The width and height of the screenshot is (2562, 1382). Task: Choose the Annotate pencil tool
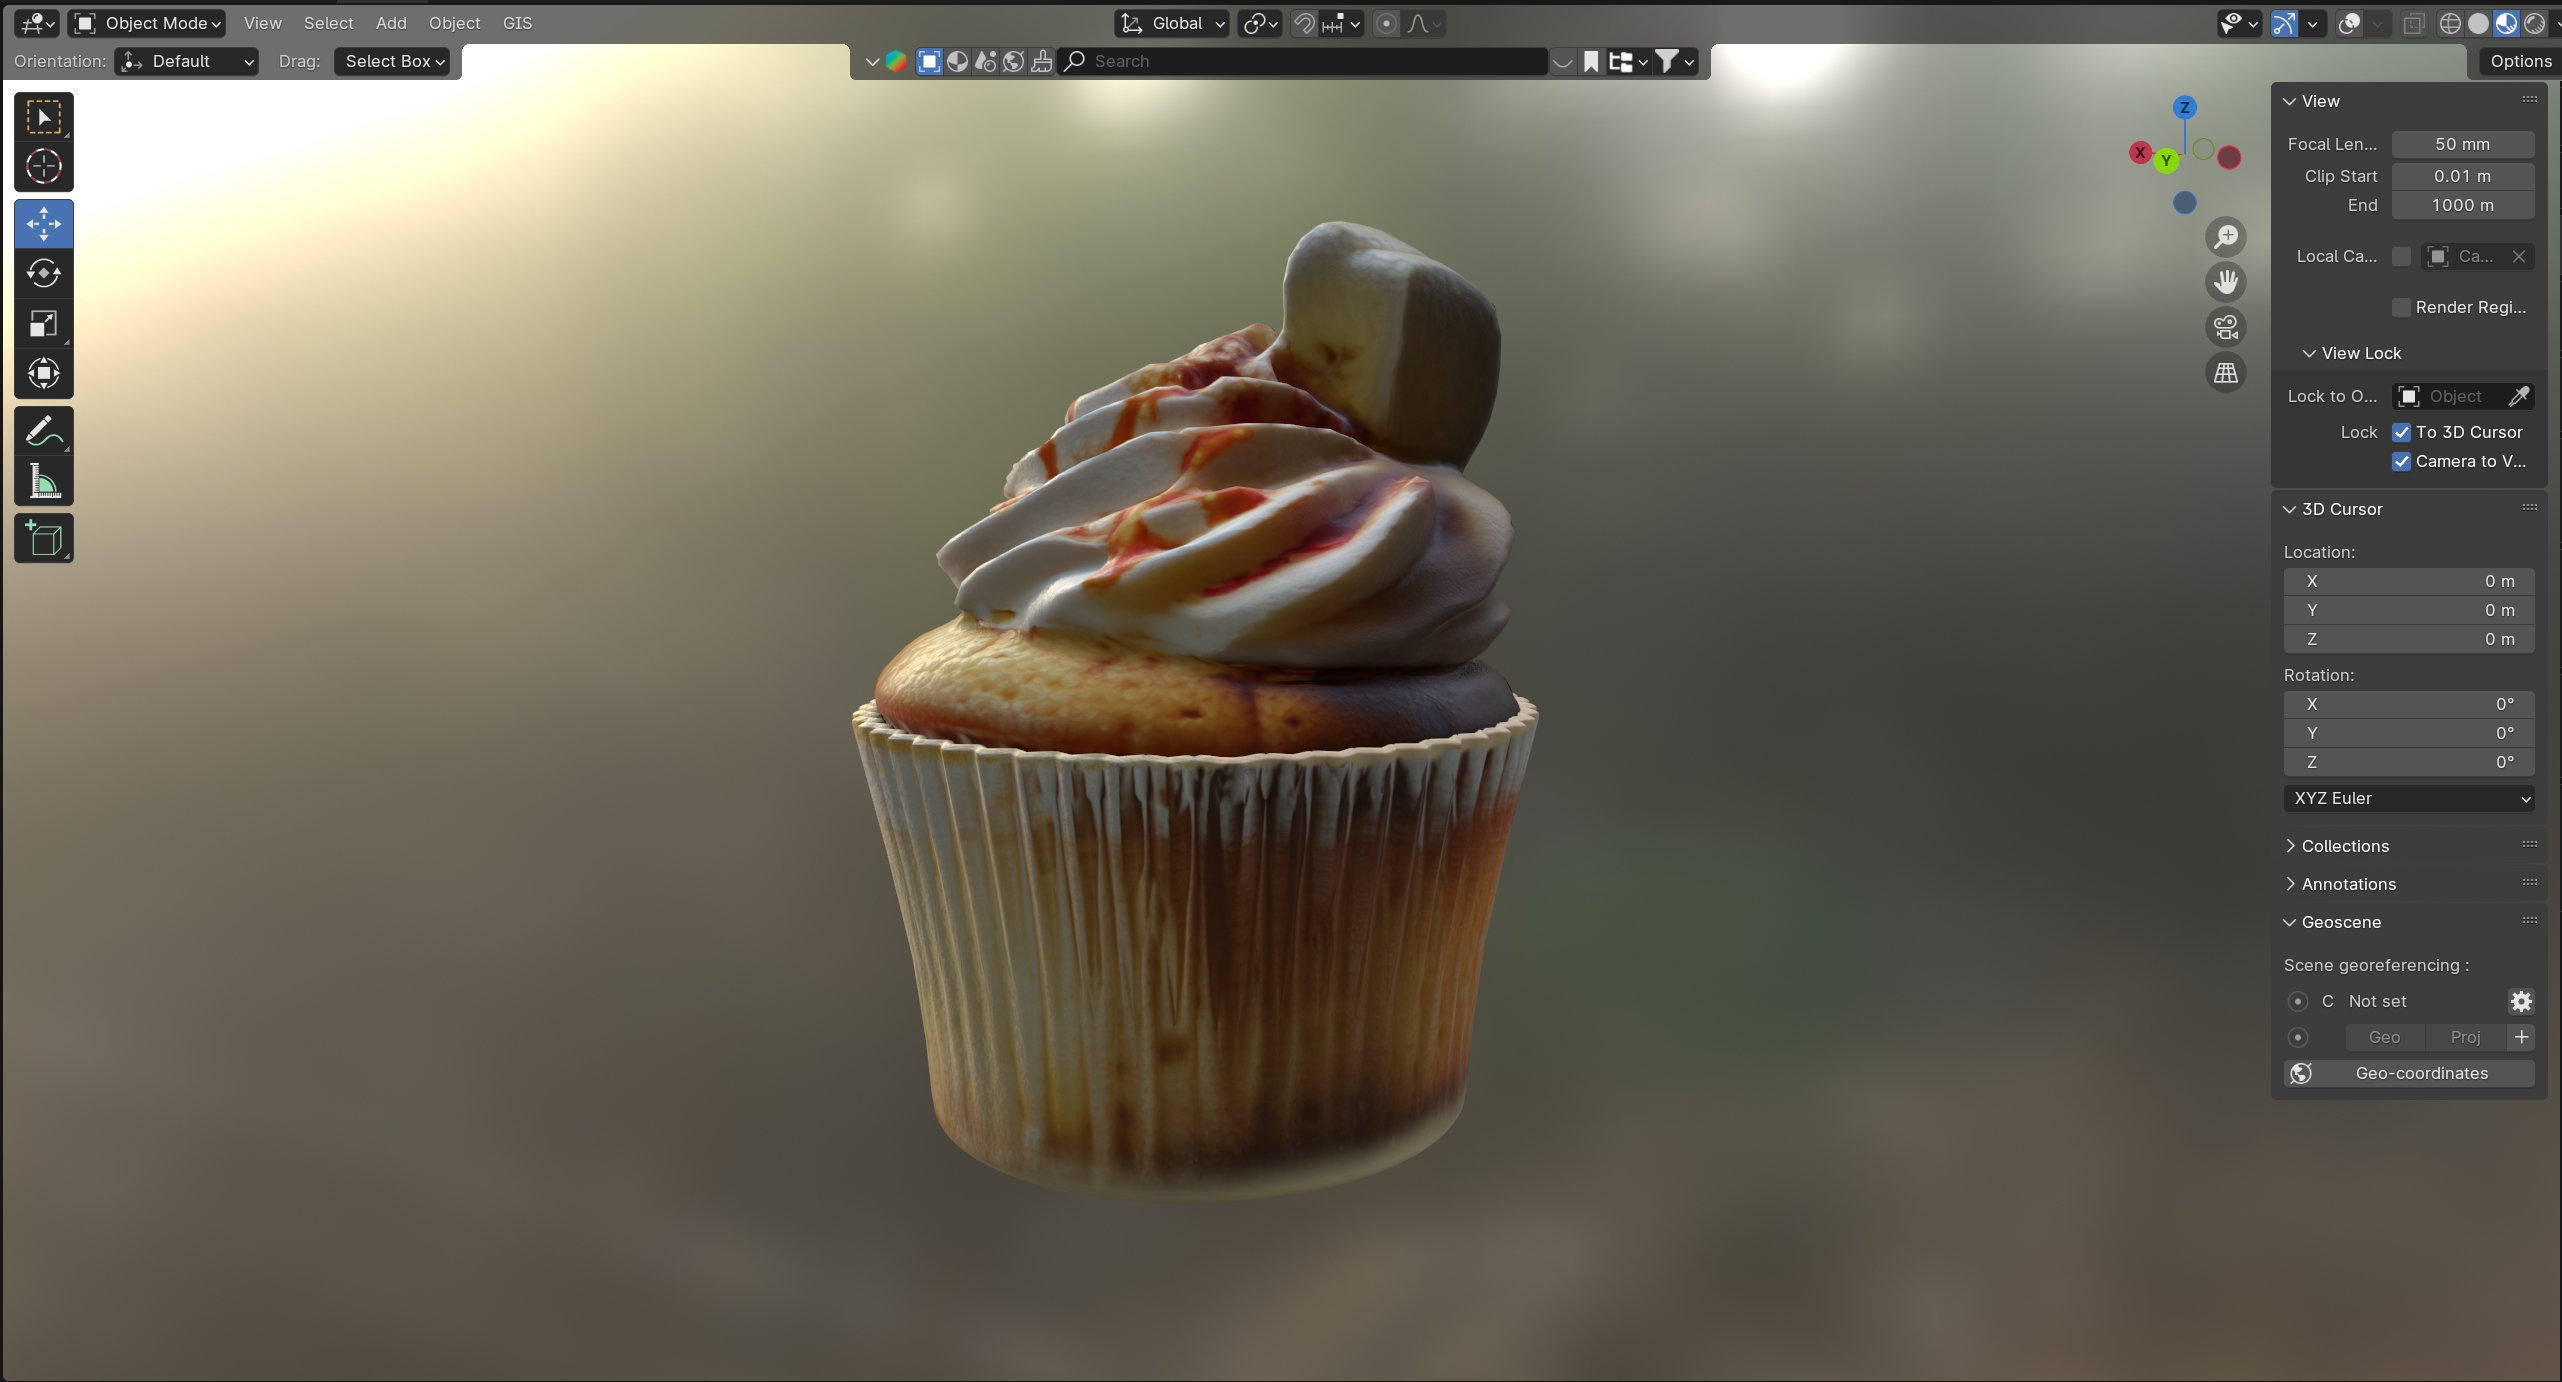tap(43, 432)
